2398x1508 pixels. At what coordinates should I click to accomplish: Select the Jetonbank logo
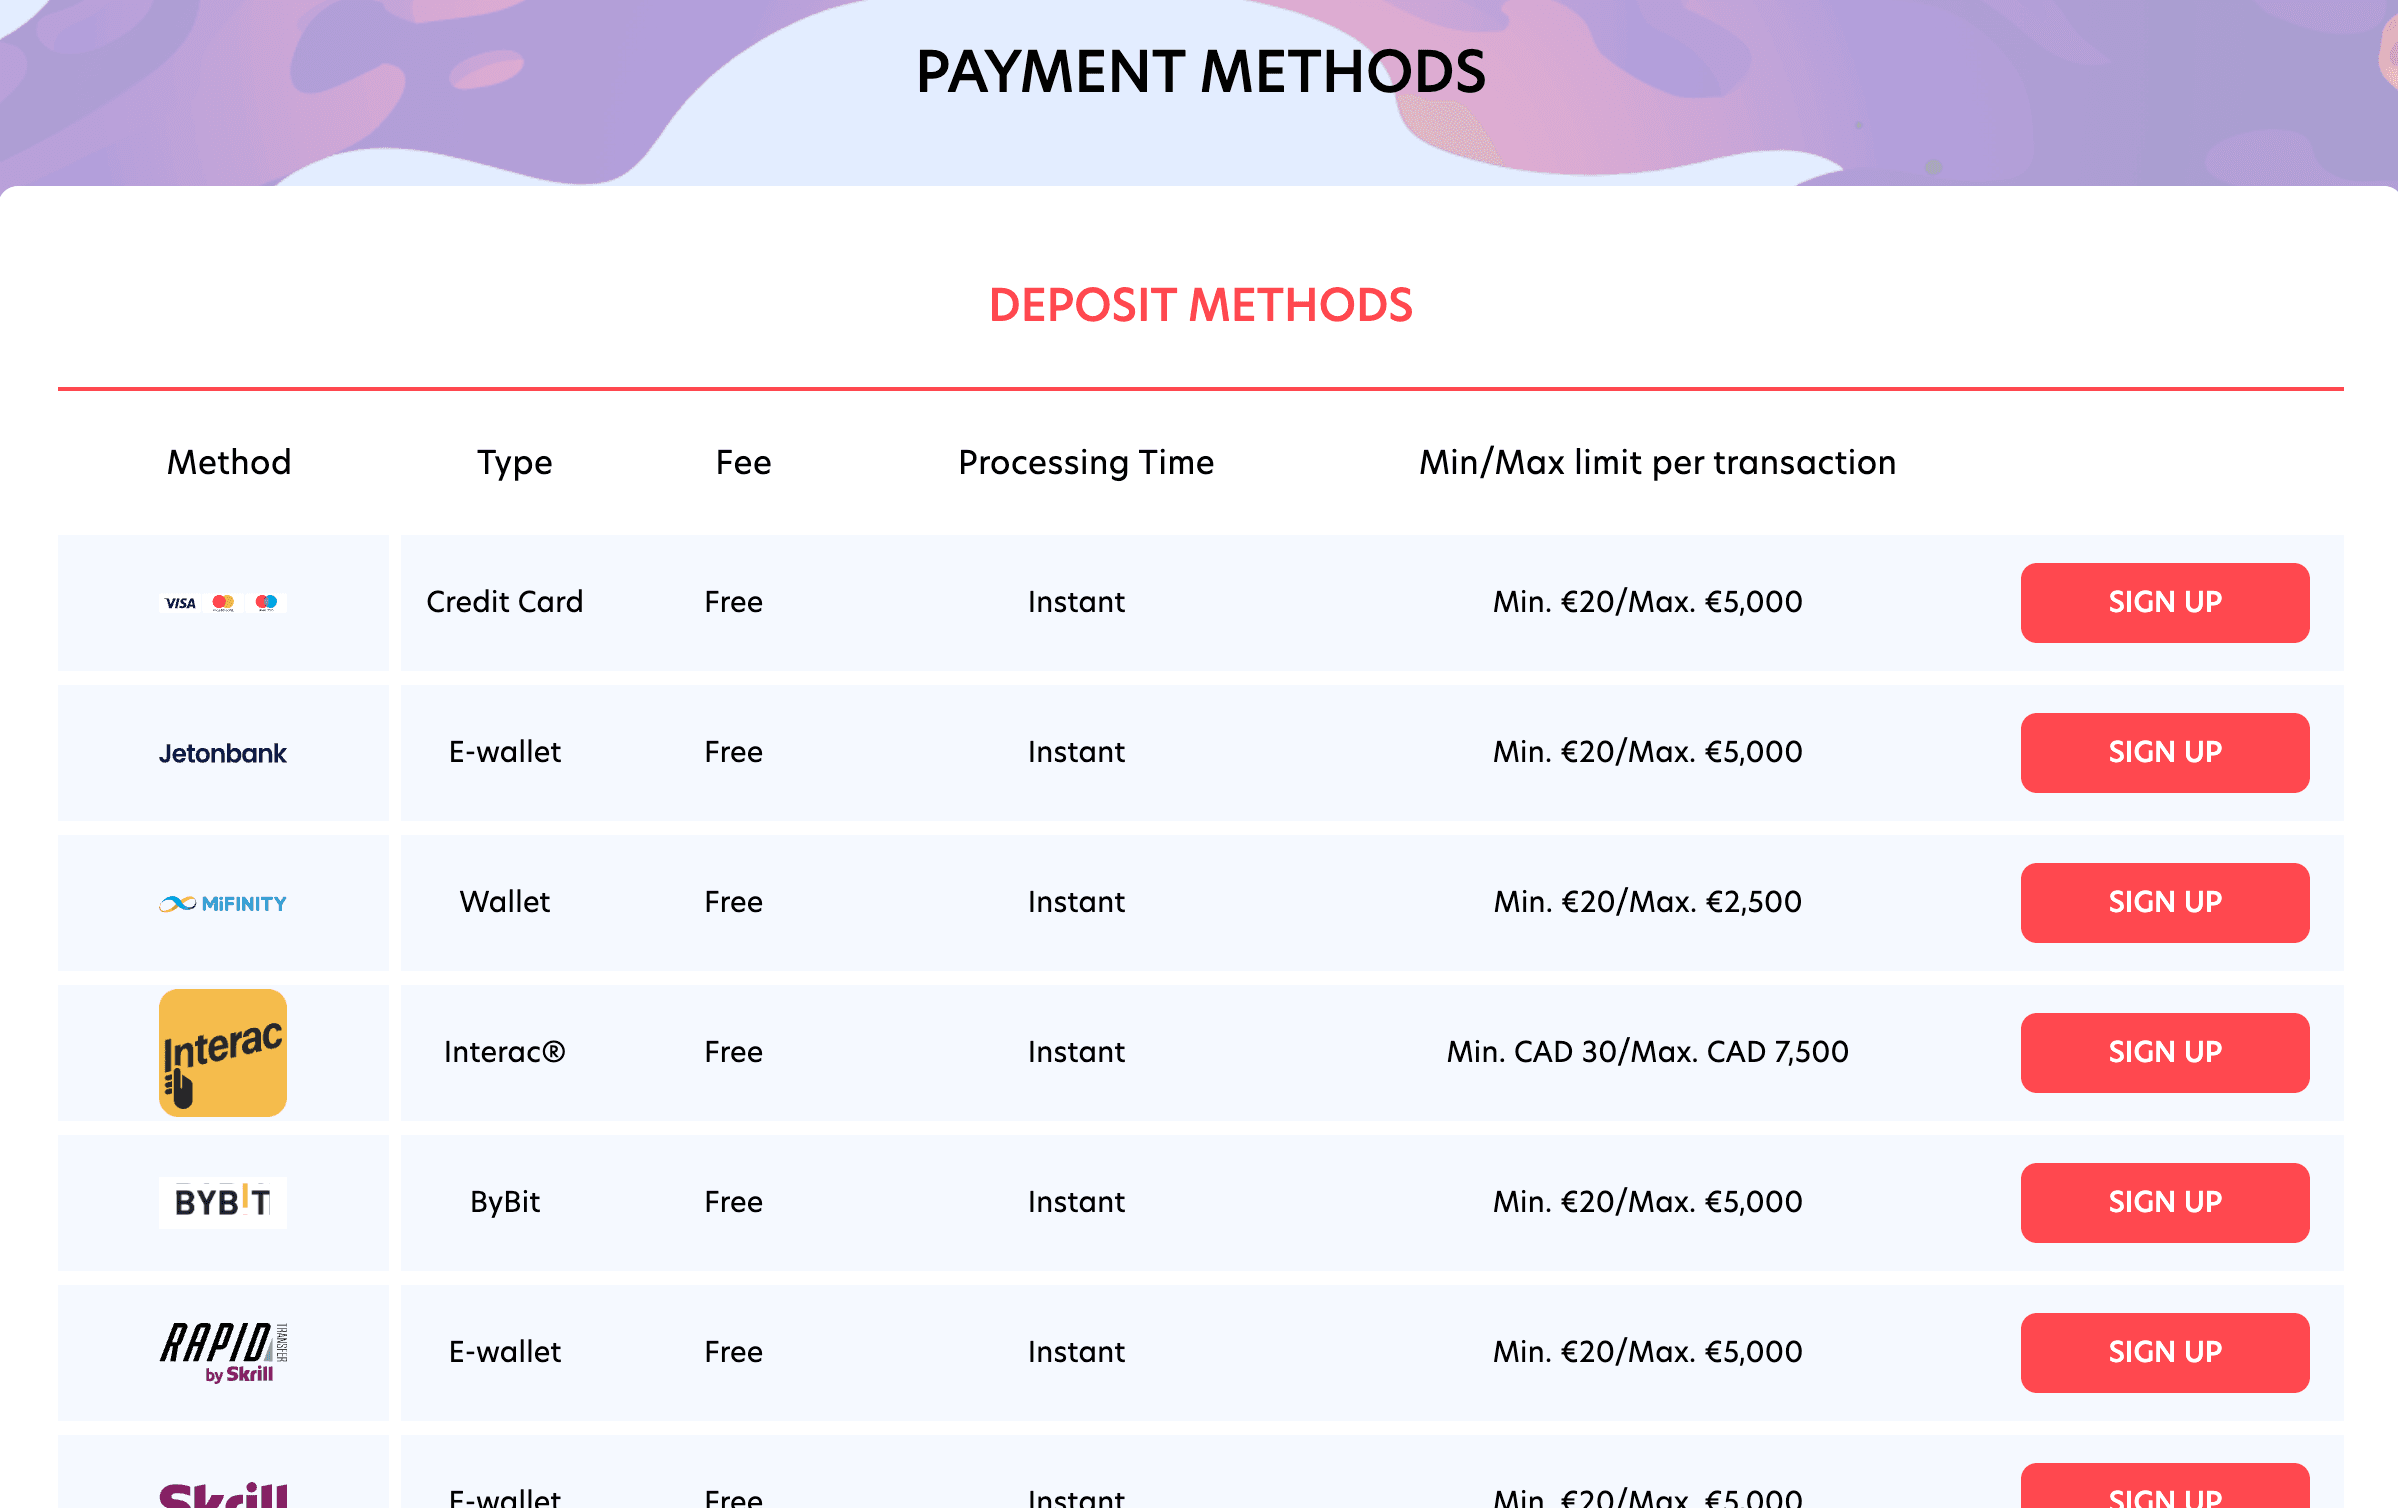(x=222, y=753)
